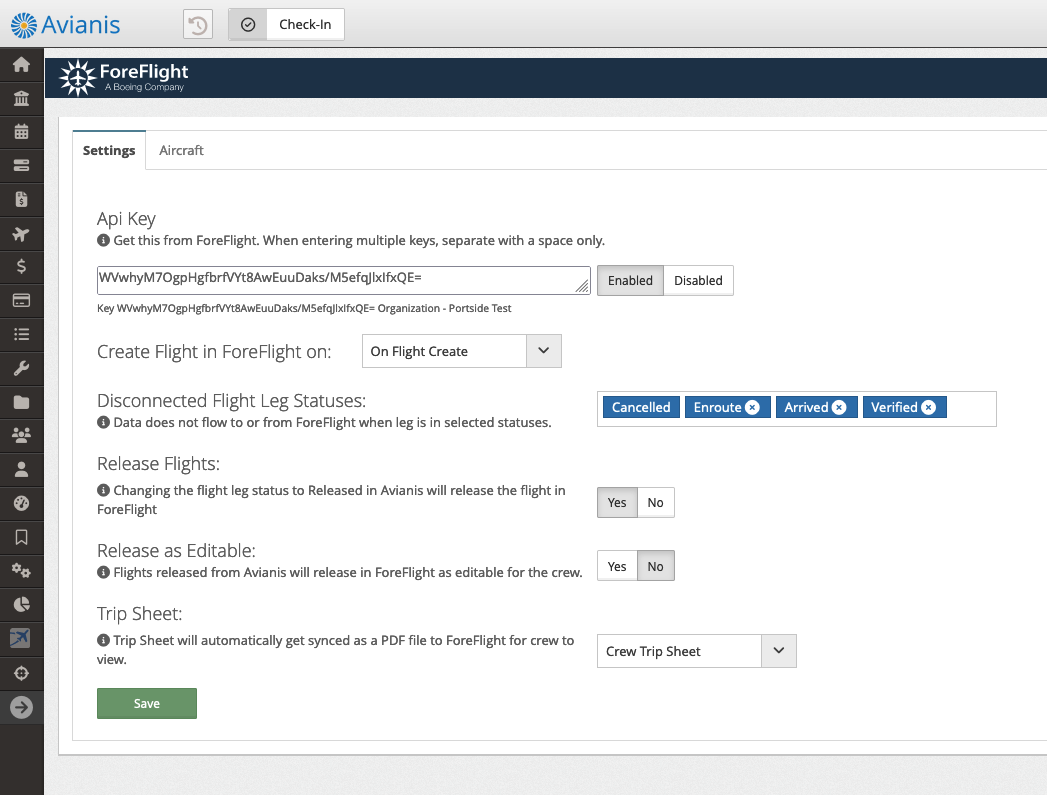Switch to the Aircraft tab
The height and width of the screenshot is (795, 1047).
tap(181, 150)
